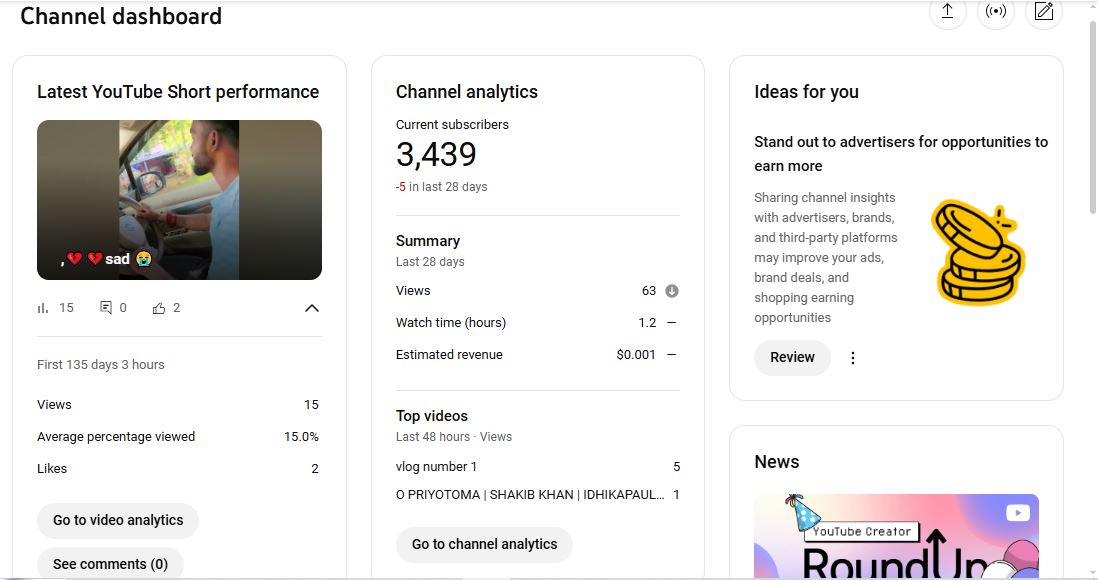Click the likes thumbs-up icon showing 2

tap(159, 308)
